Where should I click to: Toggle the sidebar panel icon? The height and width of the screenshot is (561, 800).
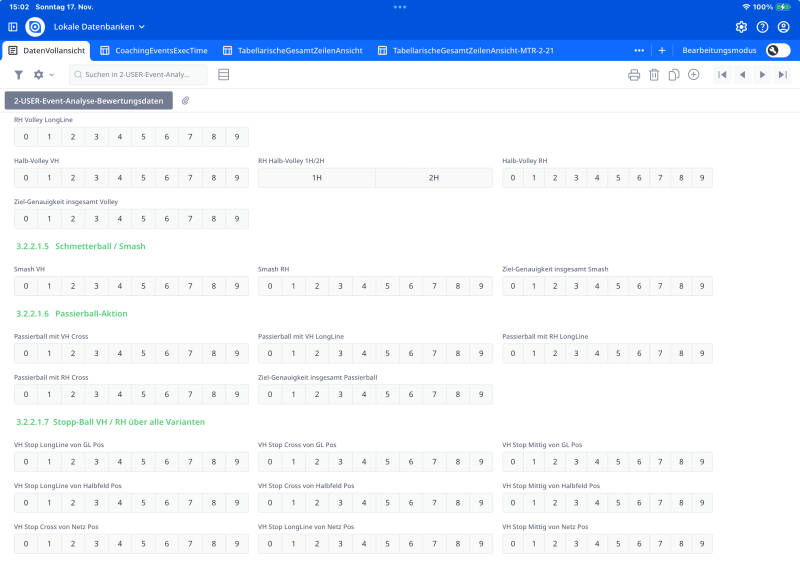tap(13, 27)
